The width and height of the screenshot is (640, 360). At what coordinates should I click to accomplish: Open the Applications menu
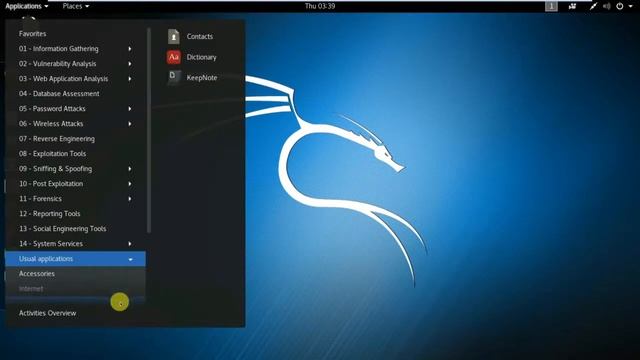[x=27, y=6]
